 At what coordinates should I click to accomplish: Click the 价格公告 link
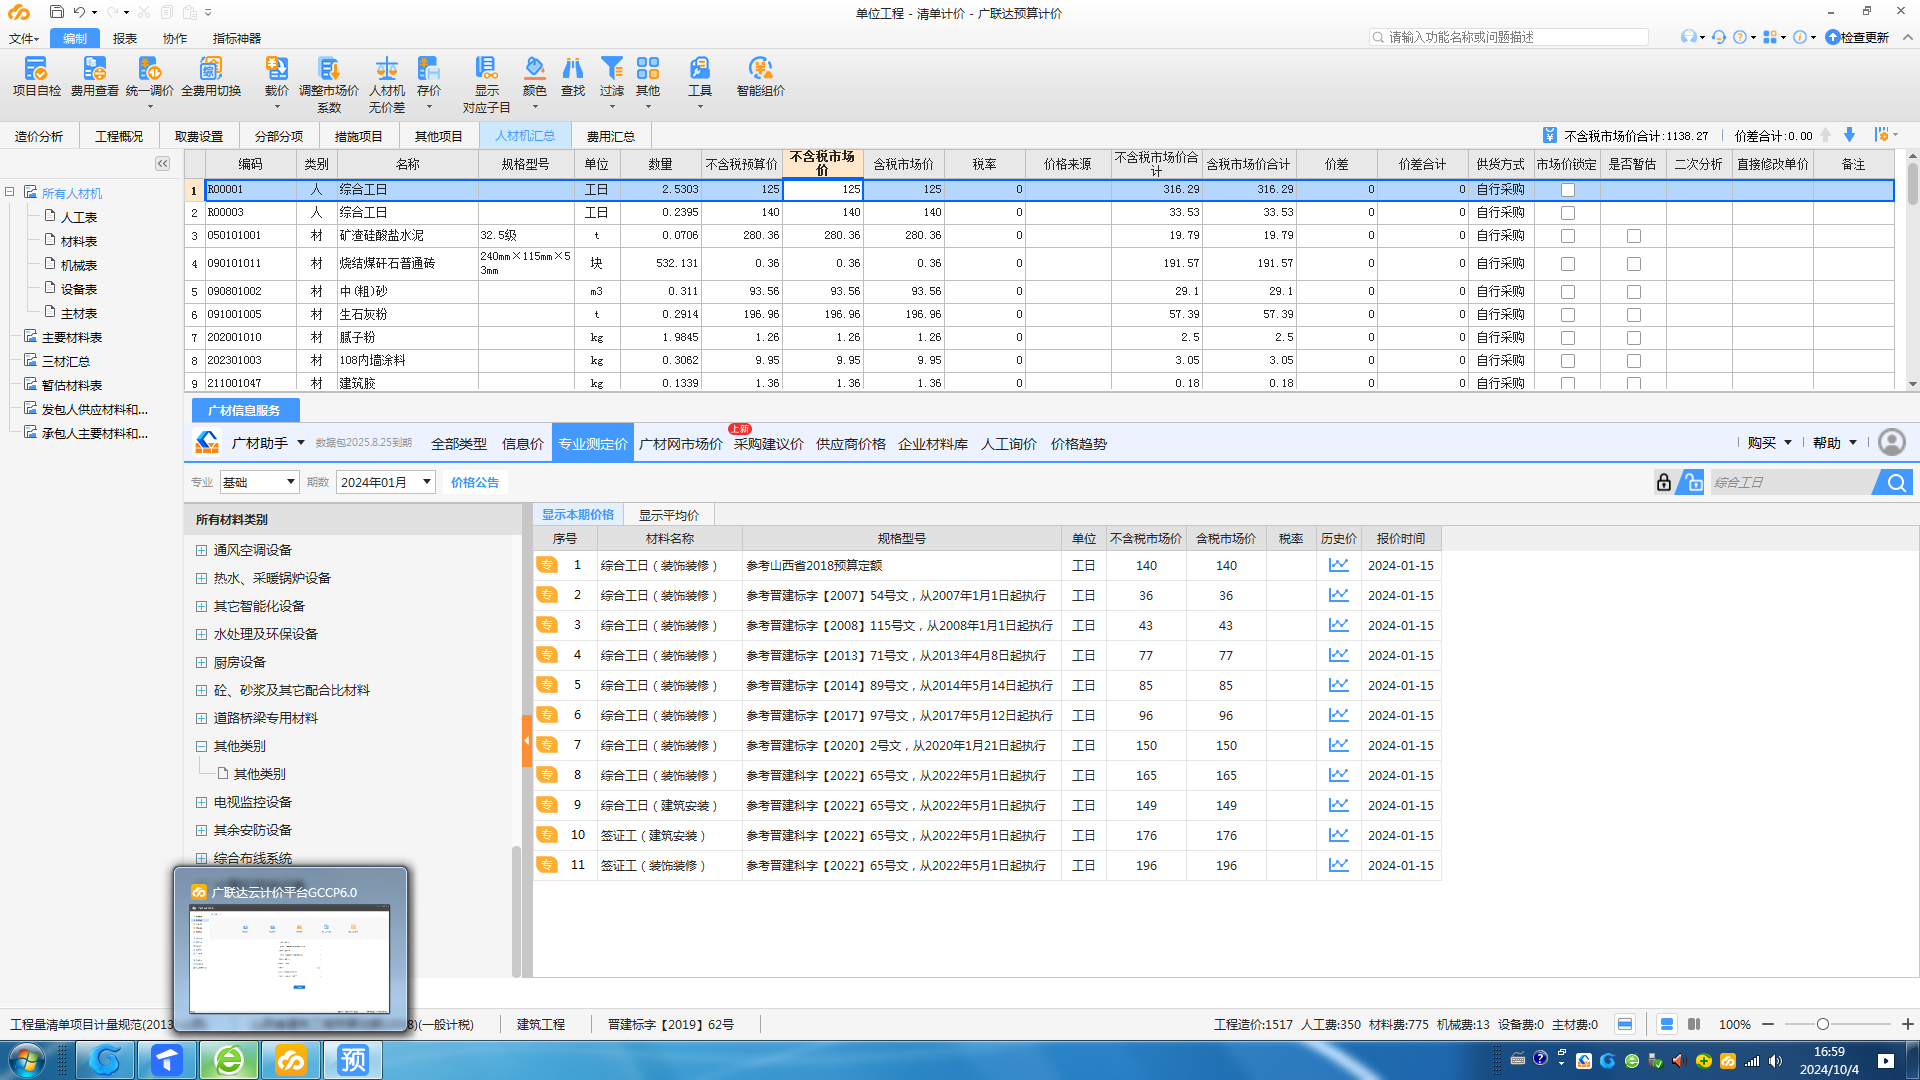(x=475, y=482)
